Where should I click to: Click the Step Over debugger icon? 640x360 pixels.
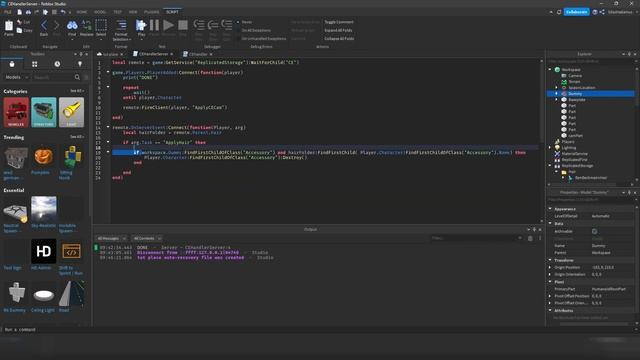point(213,25)
